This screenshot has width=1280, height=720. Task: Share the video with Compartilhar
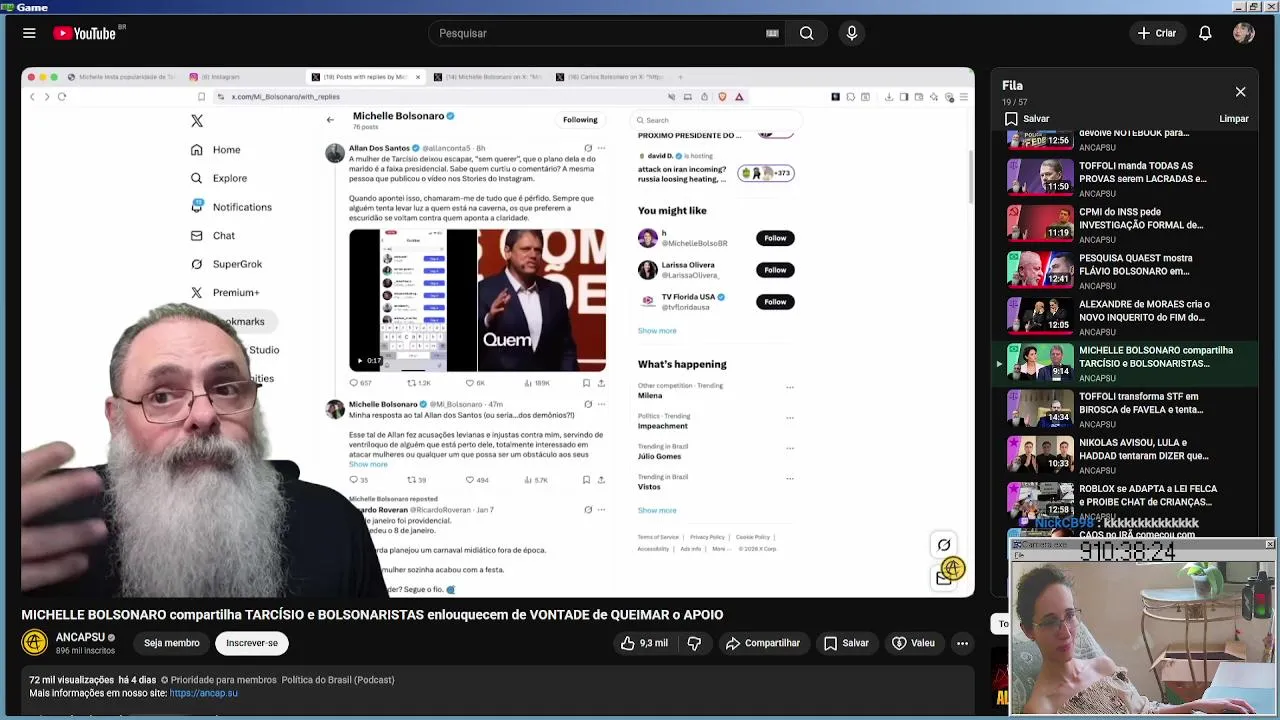(763, 643)
